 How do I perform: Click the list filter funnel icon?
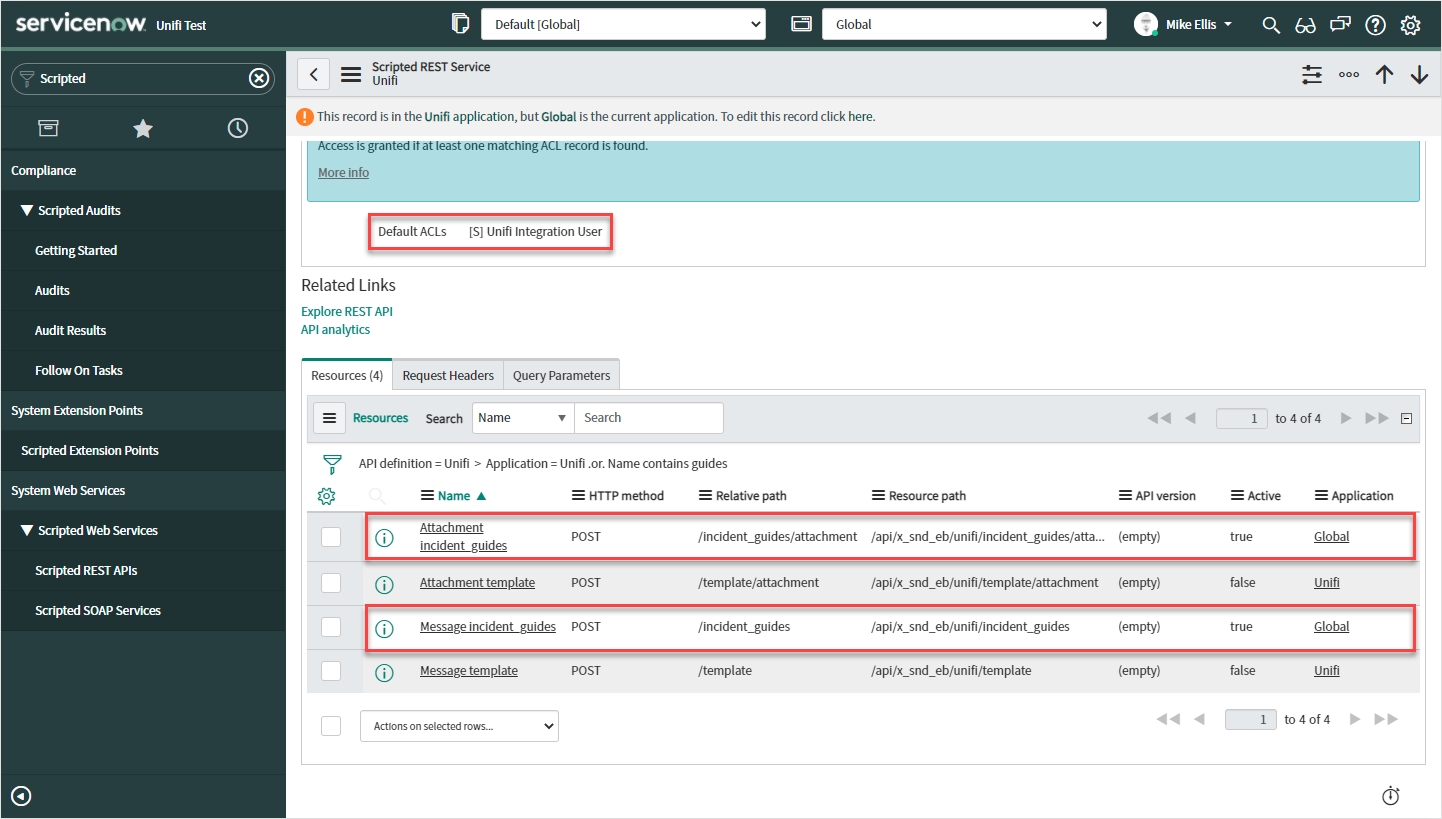point(332,464)
